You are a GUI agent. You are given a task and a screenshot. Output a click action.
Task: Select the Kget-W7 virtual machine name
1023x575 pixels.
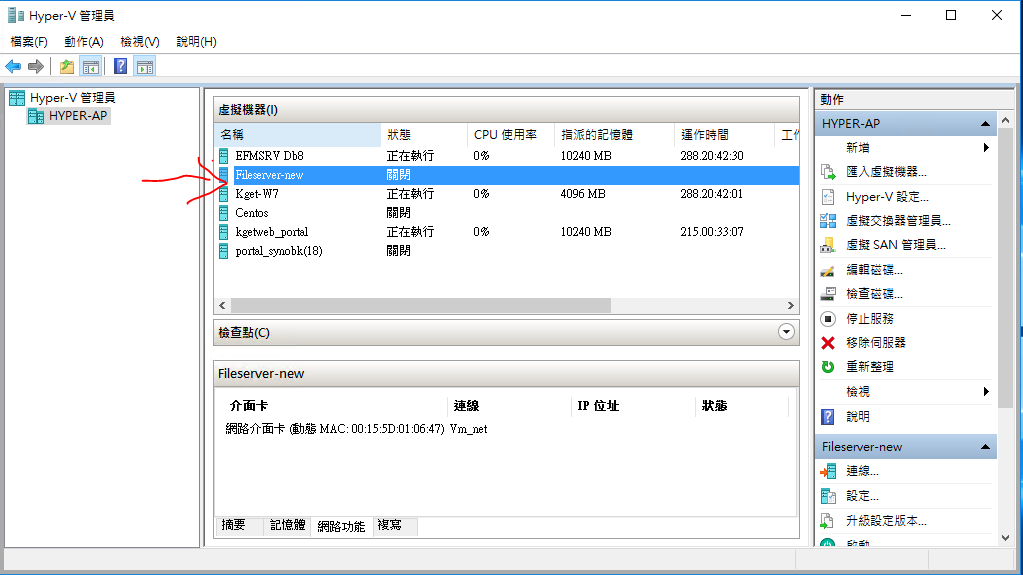257,194
